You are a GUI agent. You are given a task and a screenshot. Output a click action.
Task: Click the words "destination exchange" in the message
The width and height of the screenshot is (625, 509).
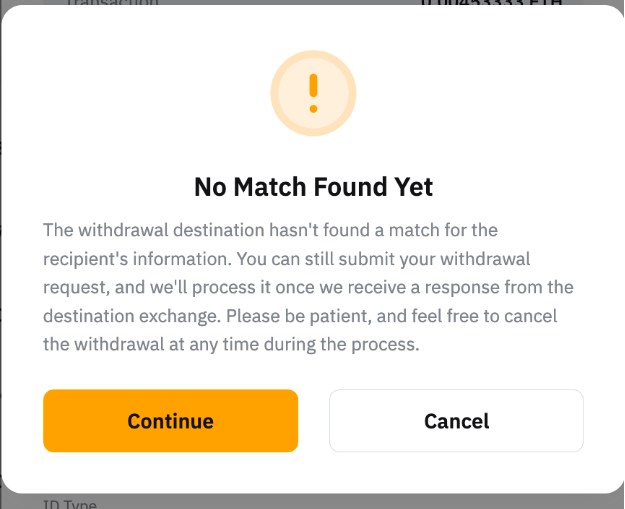[x=130, y=316]
